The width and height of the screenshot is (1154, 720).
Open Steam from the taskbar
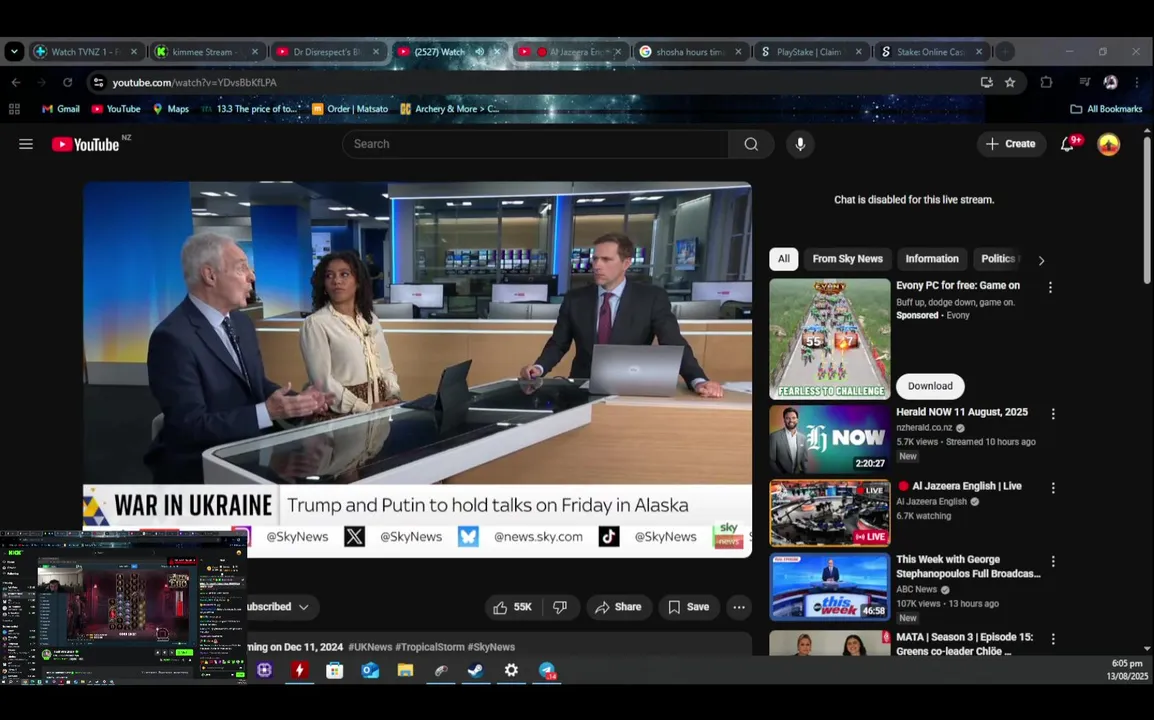coord(475,670)
